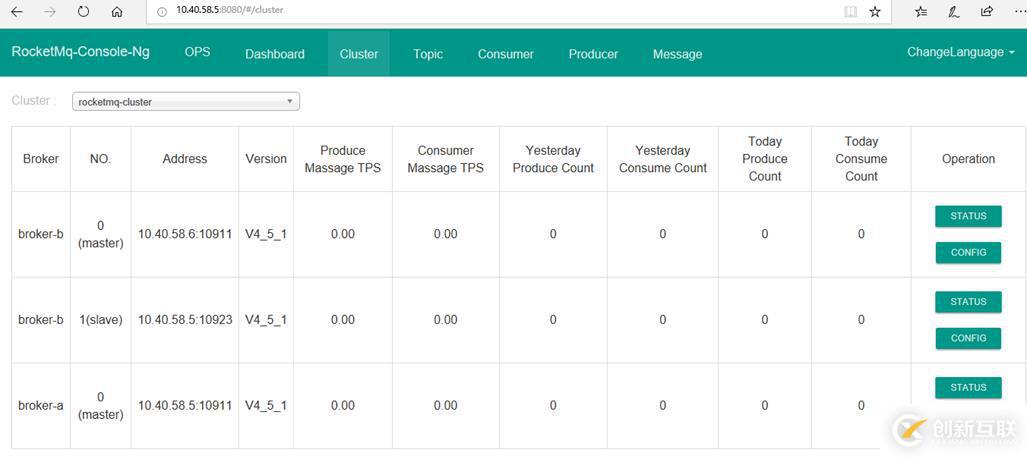Click the Today Consume Count header
Image resolution: width=1027 pixels, height=459 pixels.
861,159
